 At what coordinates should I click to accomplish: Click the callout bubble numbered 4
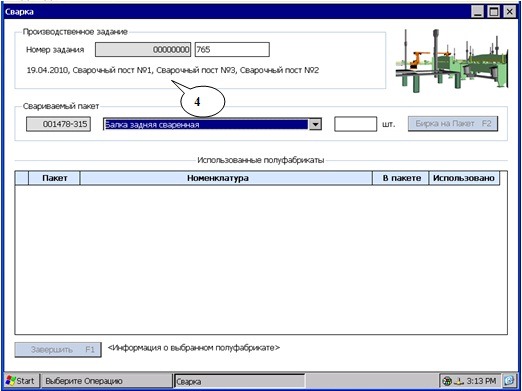tap(202, 101)
